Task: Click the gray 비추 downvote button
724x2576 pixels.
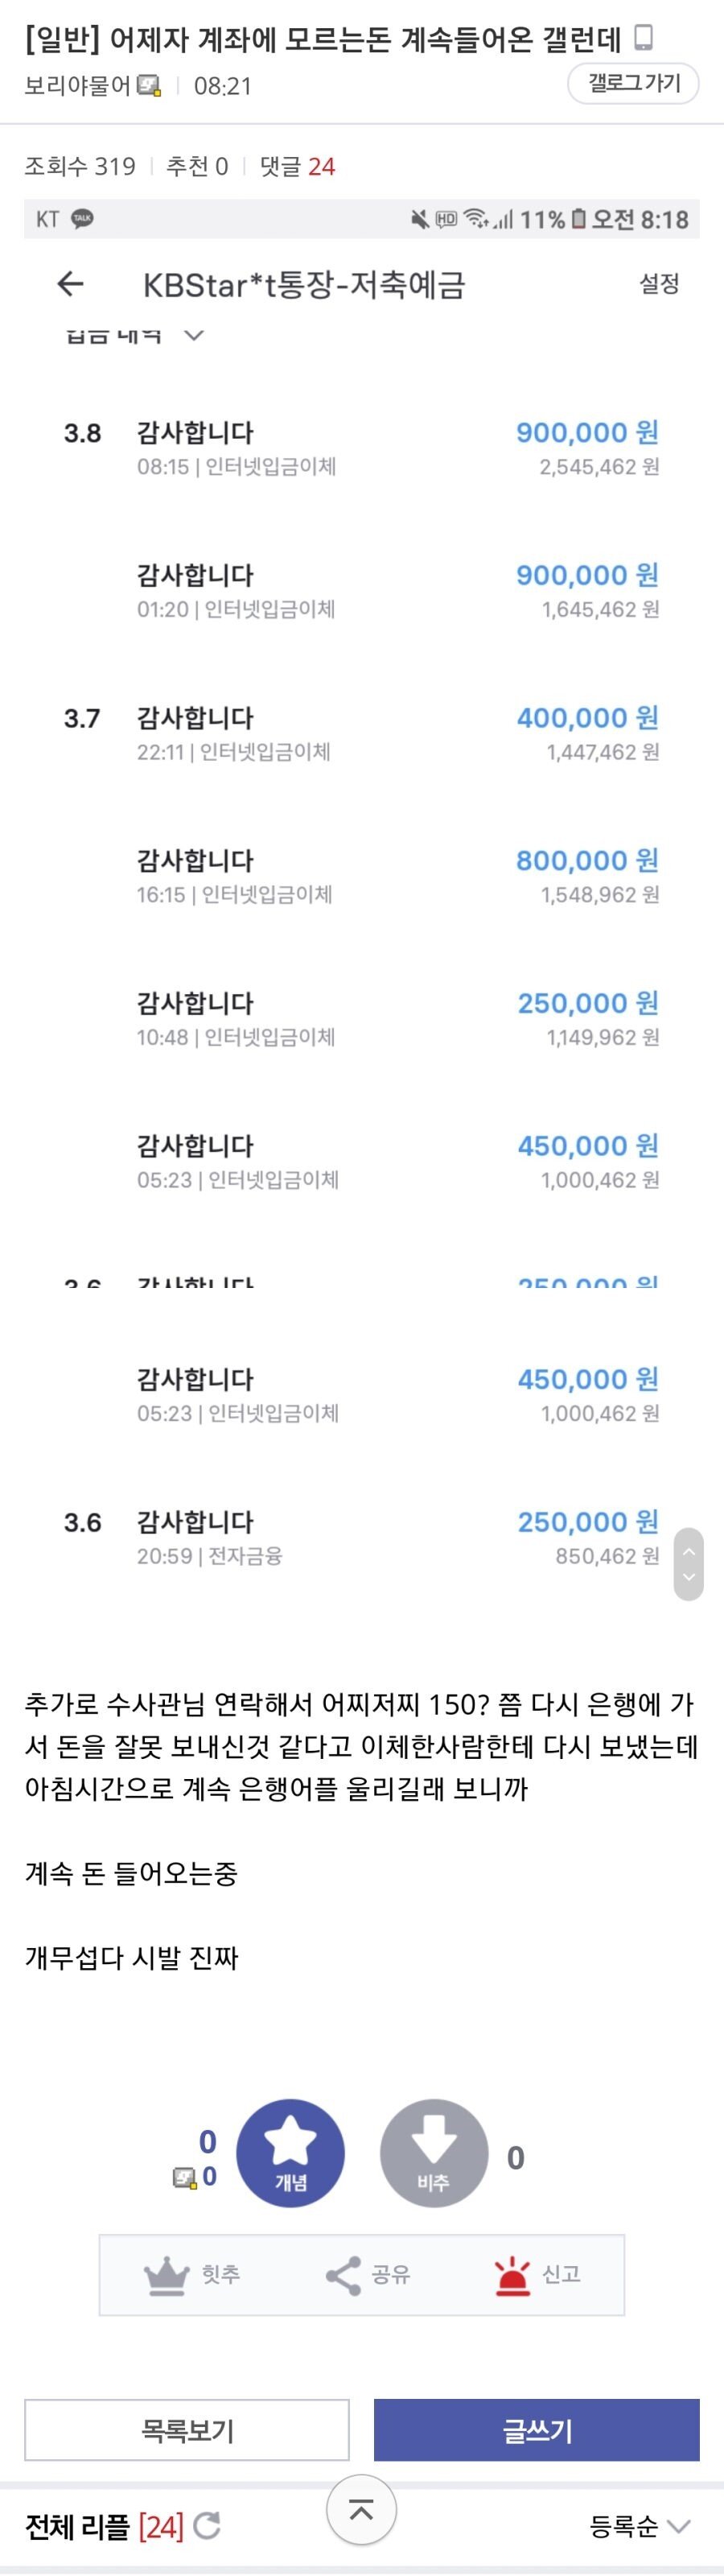Action: (434, 2153)
